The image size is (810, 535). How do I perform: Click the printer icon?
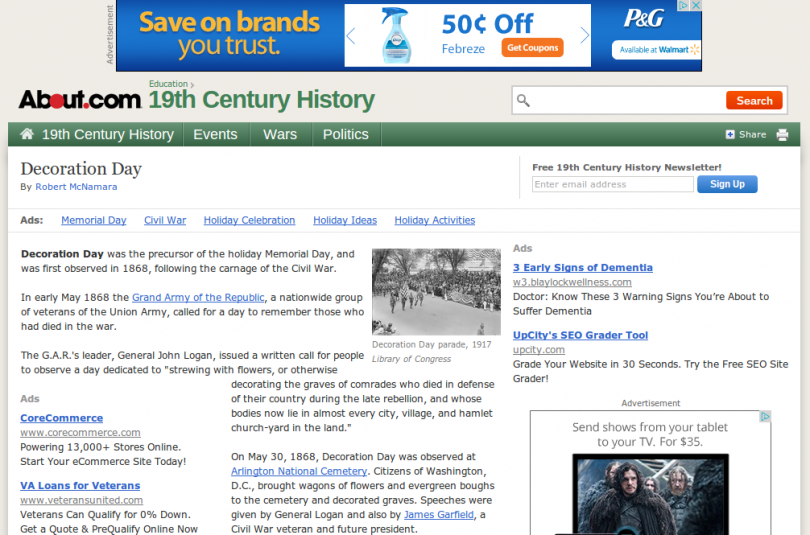click(x=782, y=135)
